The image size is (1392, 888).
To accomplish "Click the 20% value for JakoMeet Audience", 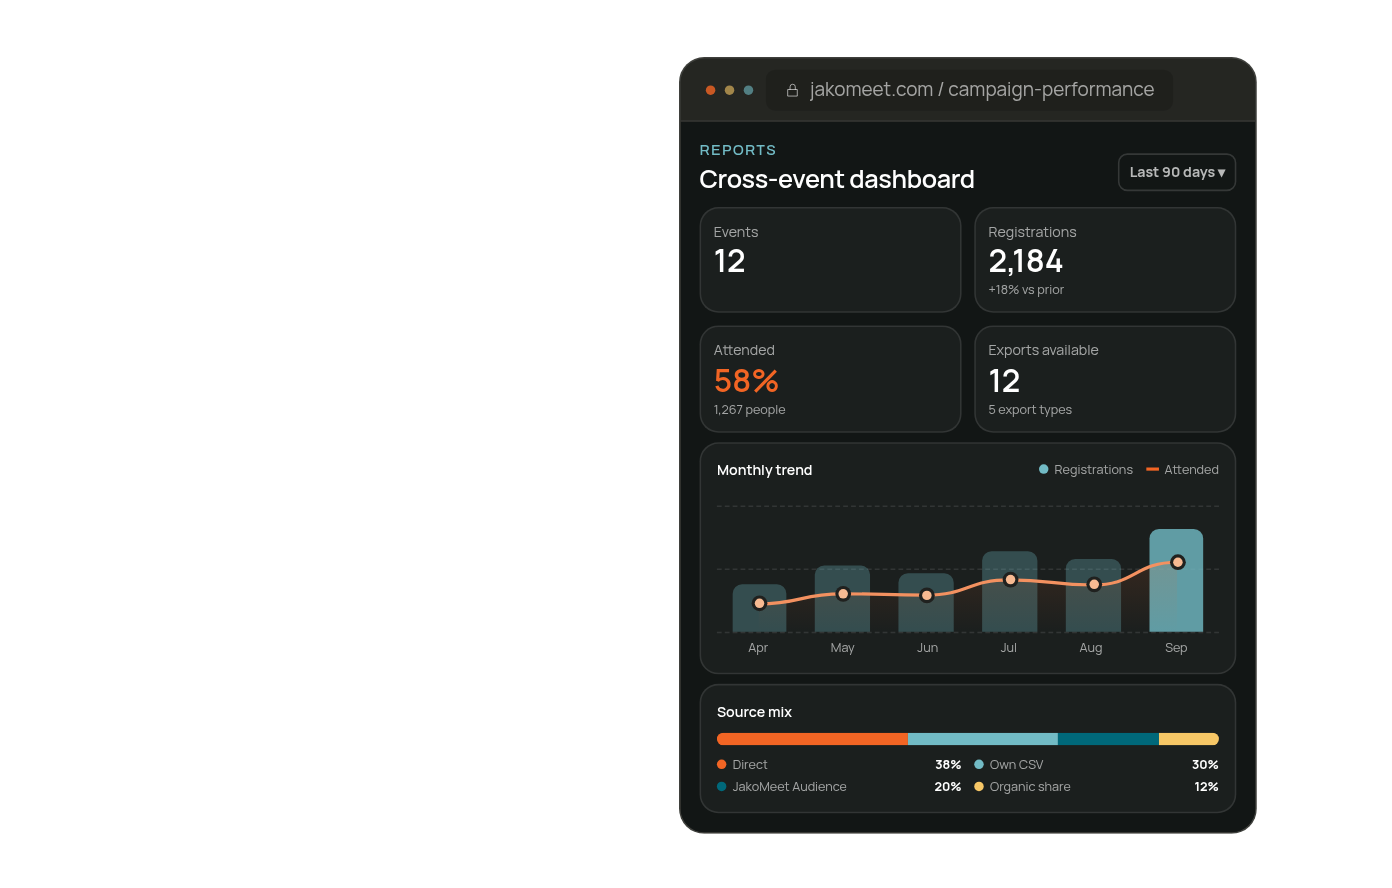I will point(948,787).
